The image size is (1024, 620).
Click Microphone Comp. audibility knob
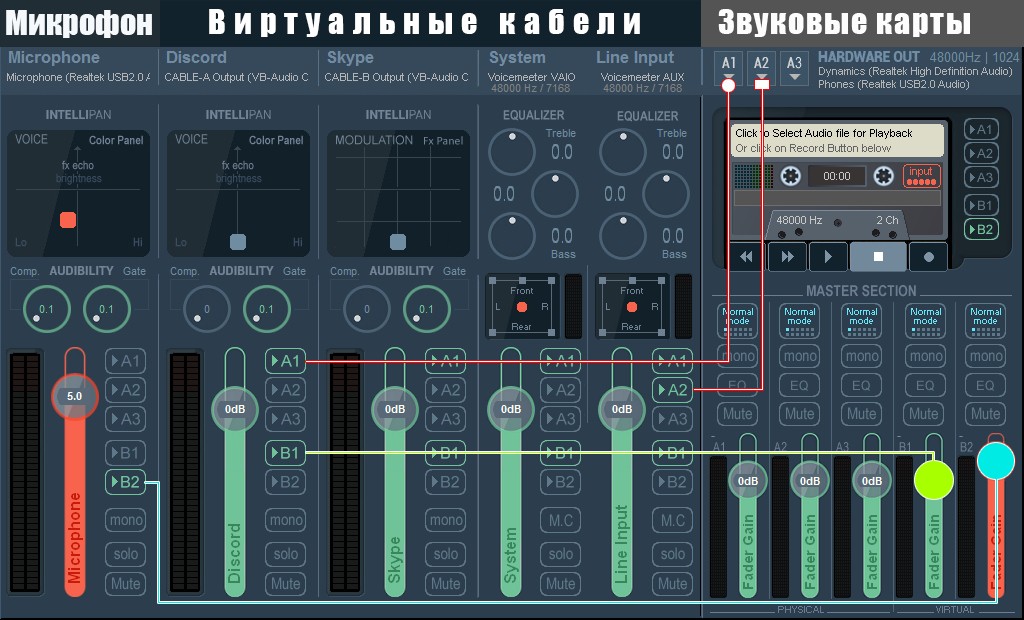[x=46, y=309]
